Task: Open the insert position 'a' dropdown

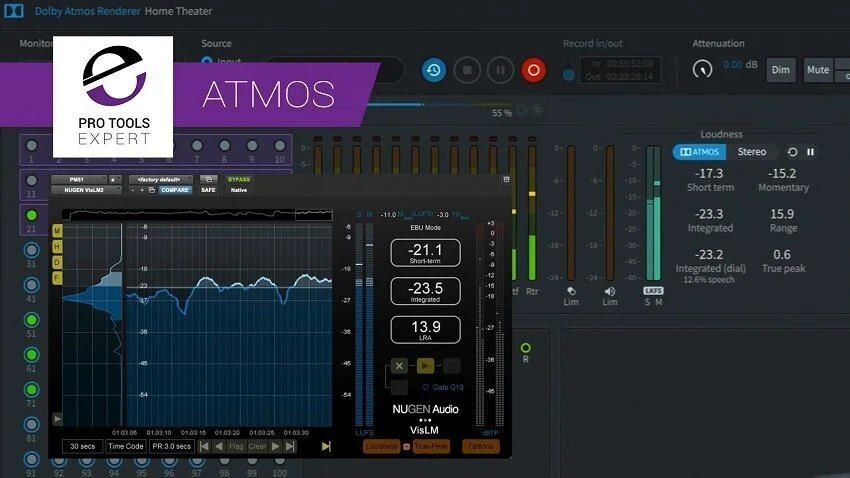Action: (x=114, y=179)
